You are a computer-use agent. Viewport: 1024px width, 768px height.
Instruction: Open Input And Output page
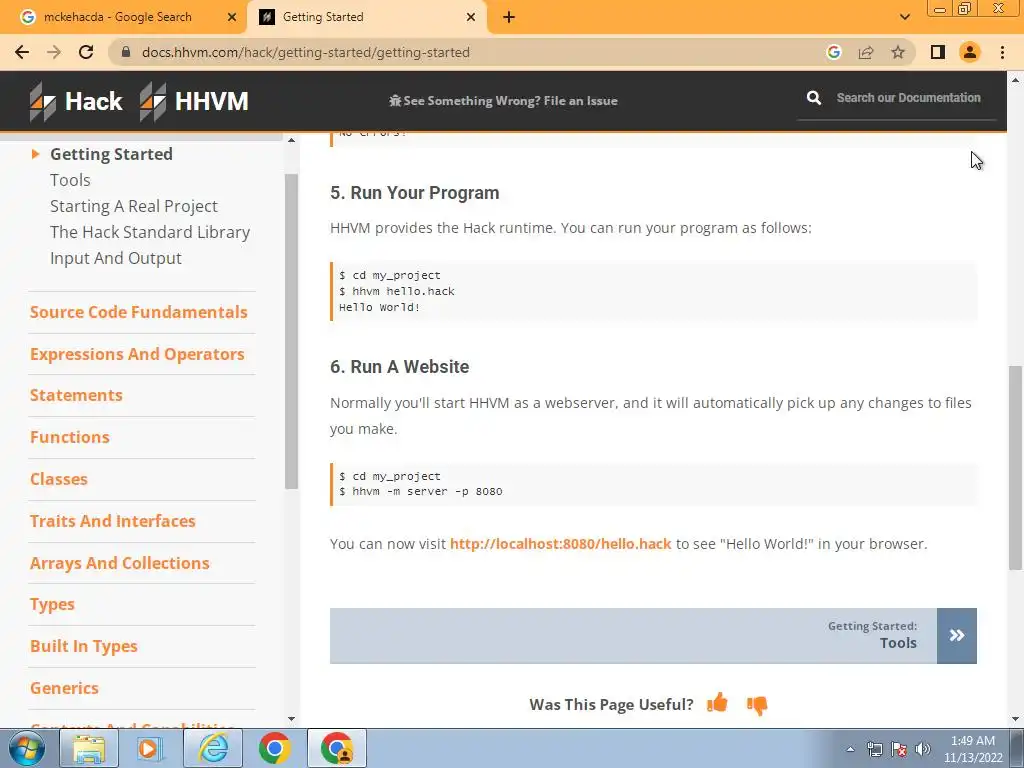[116, 259]
